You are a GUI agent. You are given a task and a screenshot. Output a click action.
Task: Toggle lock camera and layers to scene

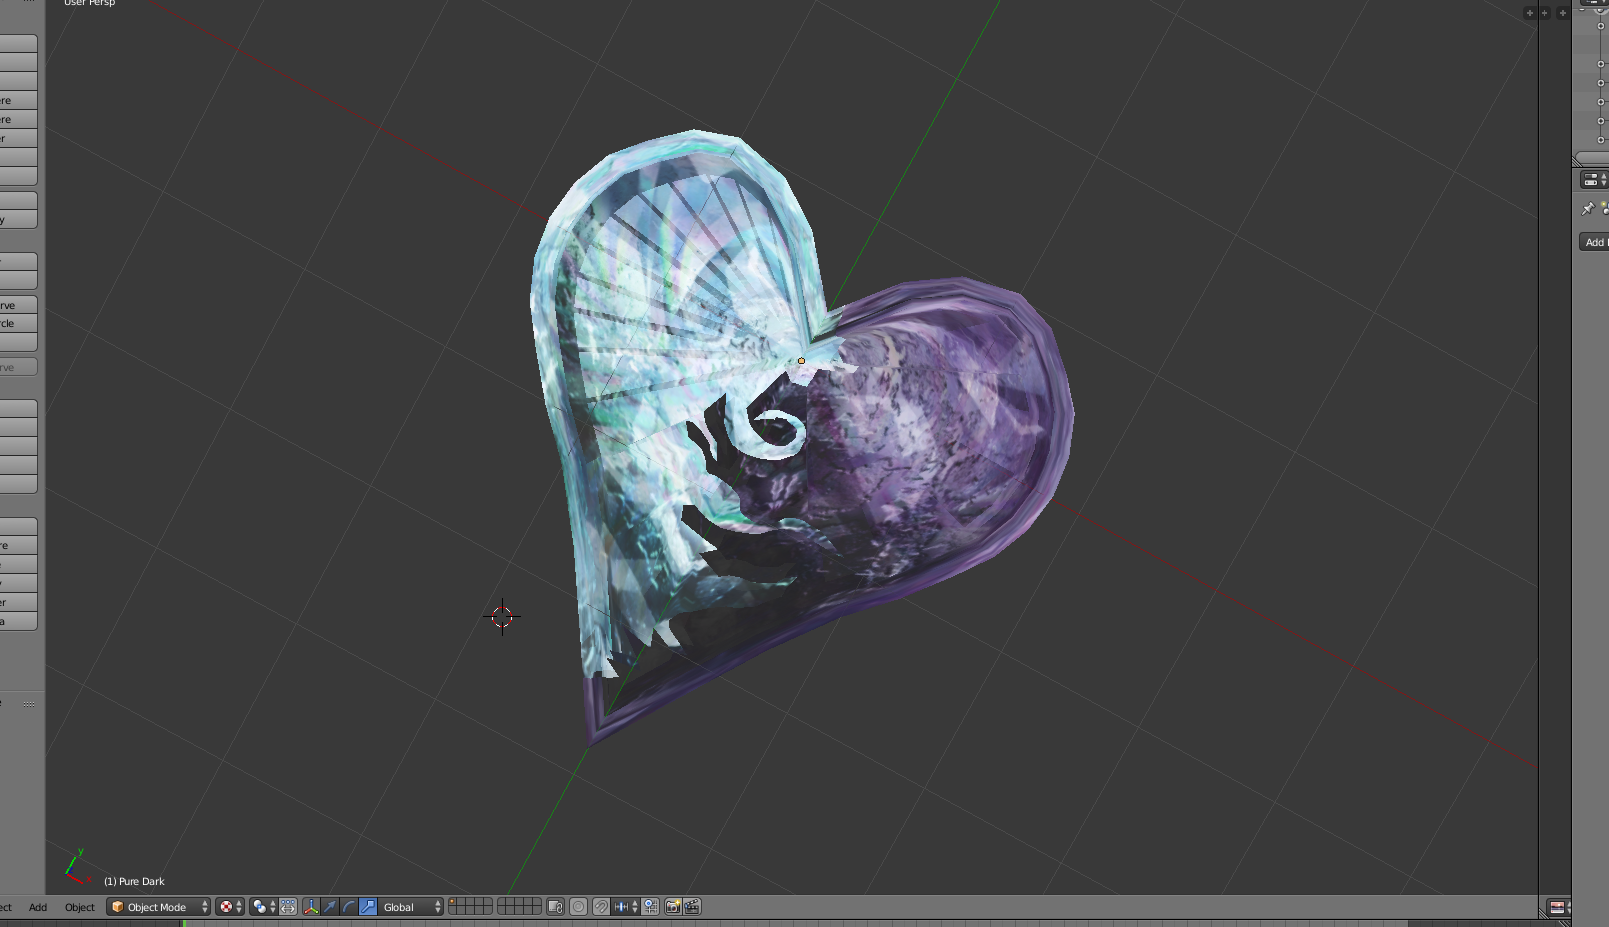(x=556, y=907)
